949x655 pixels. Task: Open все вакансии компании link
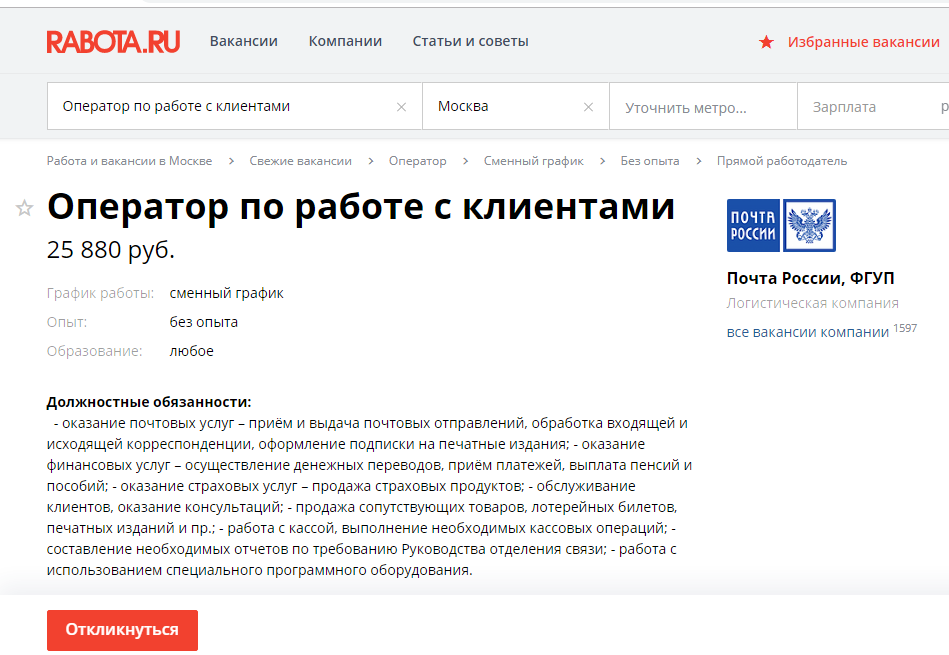[808, 330]
